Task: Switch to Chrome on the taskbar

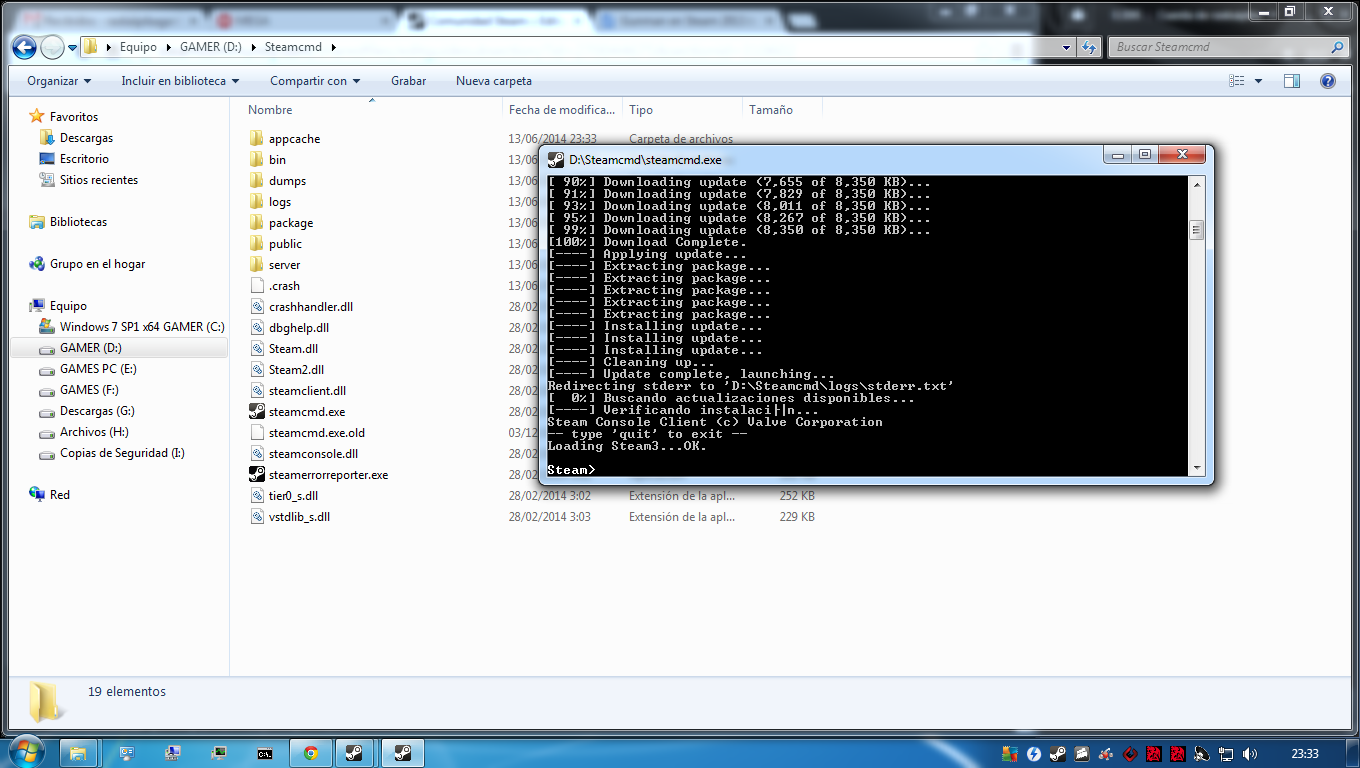Action: point(311,753)
